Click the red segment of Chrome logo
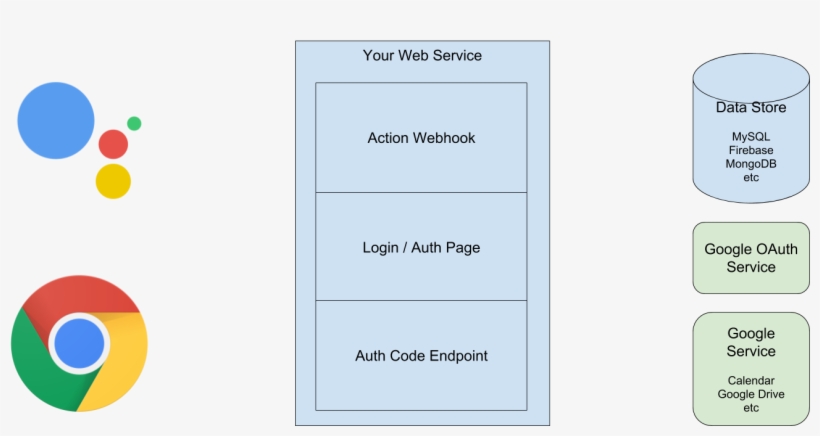Image resolution: width=820 pixels, height=436 pixels. tap(79, 294)
